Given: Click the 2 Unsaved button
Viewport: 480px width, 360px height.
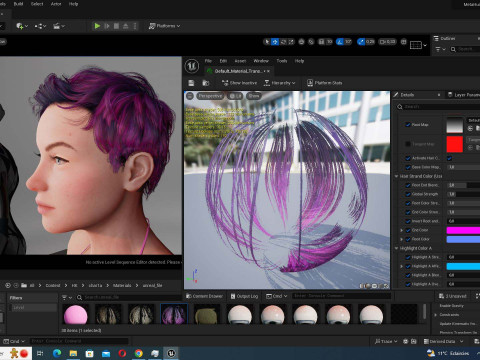Looking at the screenshot, I should pos(452,296).
